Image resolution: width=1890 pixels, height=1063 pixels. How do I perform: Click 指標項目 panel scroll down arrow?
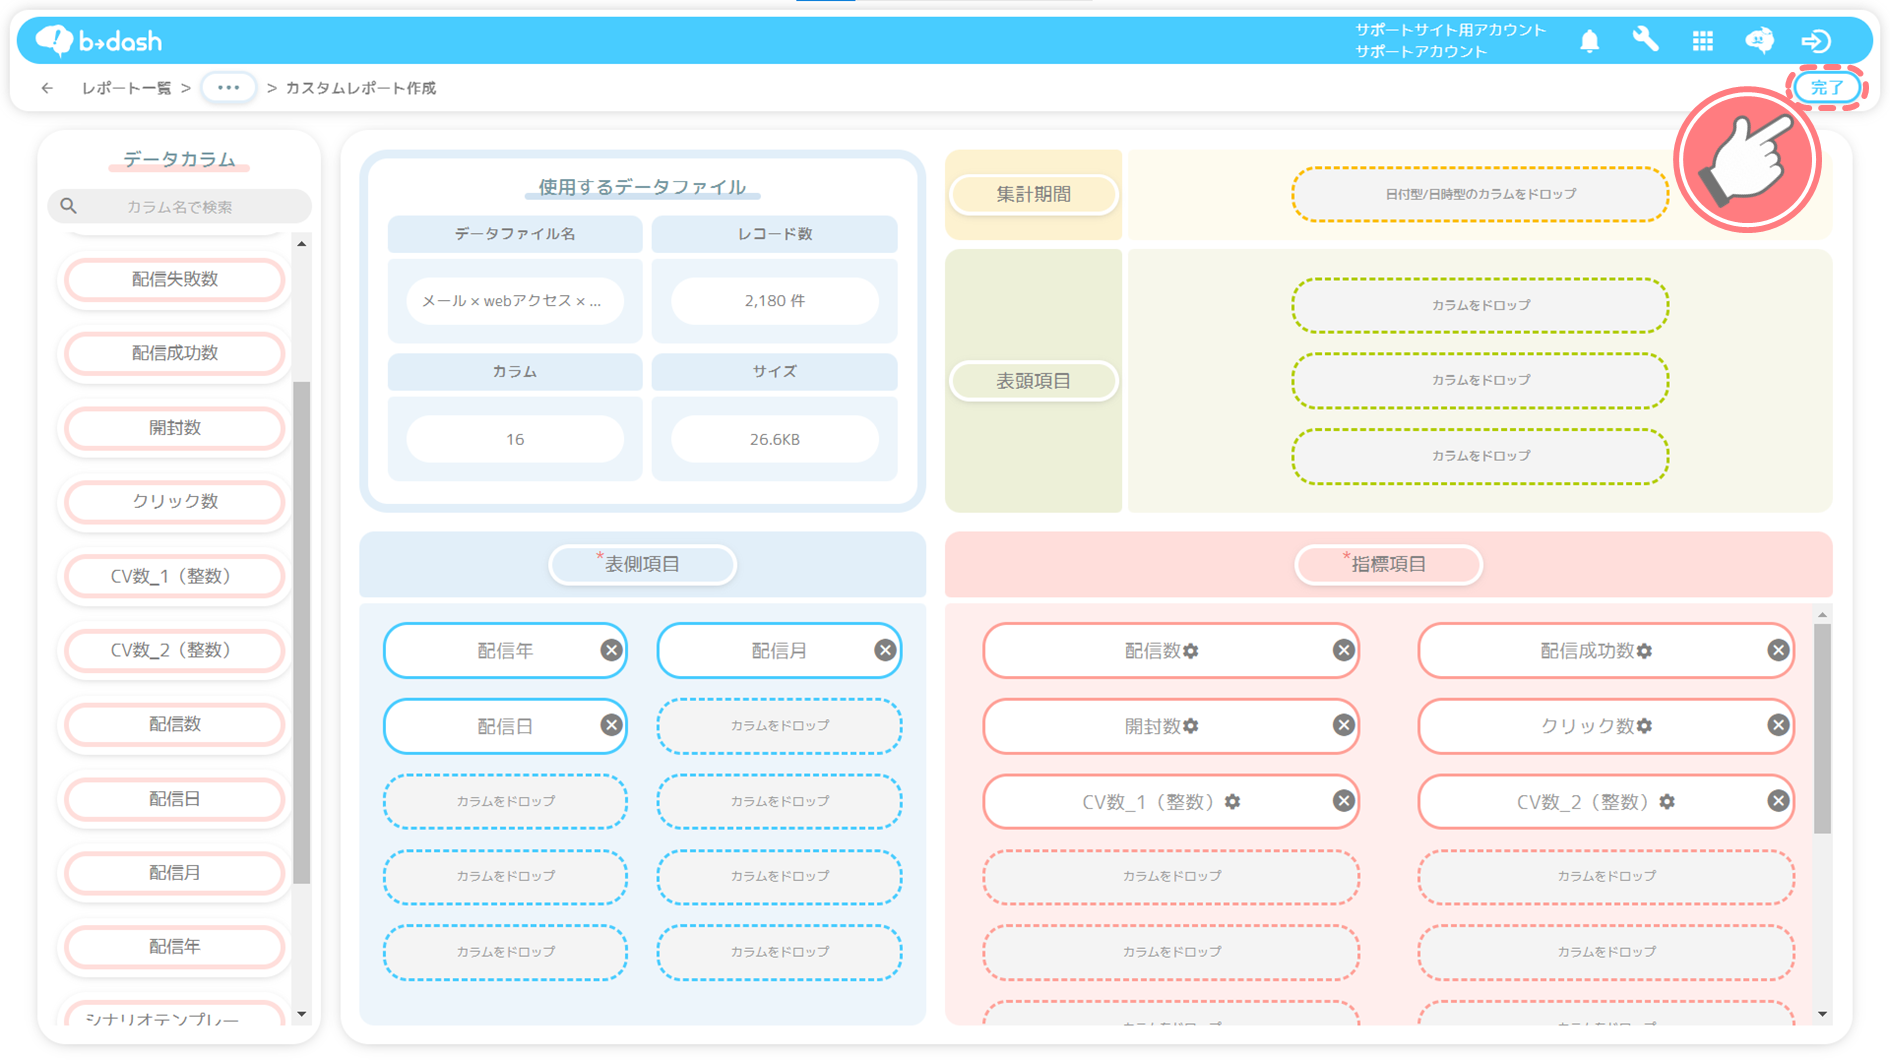pos(1822,1014)
